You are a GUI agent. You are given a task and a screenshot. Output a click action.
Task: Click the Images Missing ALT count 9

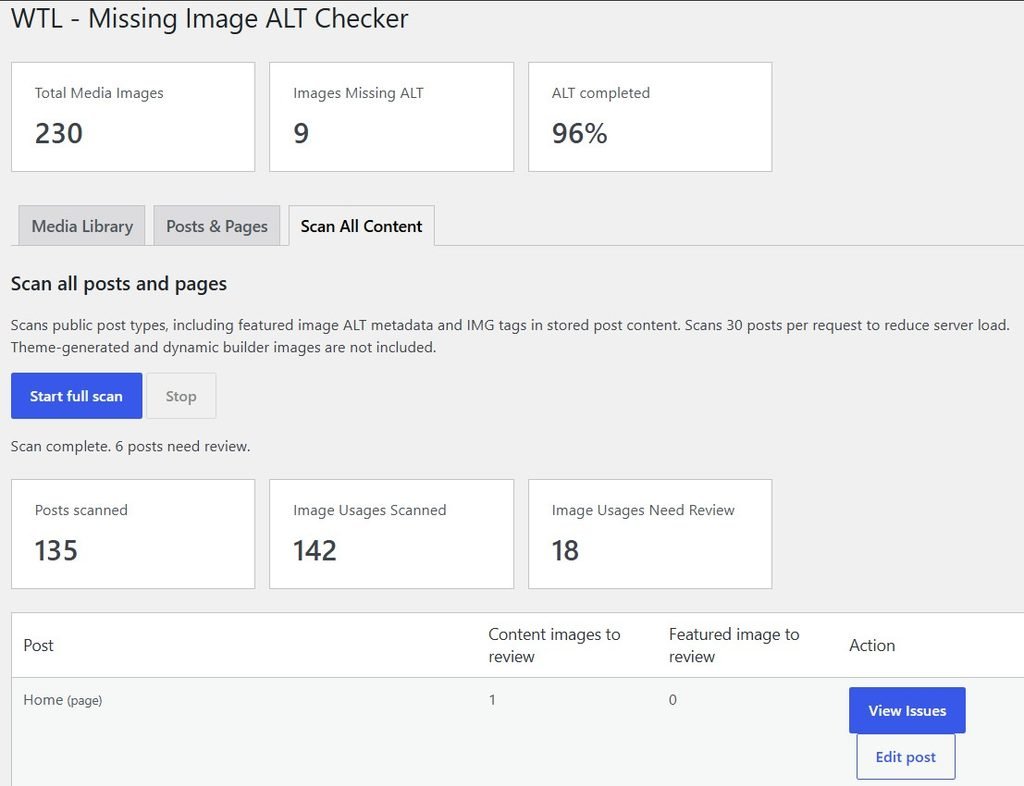(301, 133)
